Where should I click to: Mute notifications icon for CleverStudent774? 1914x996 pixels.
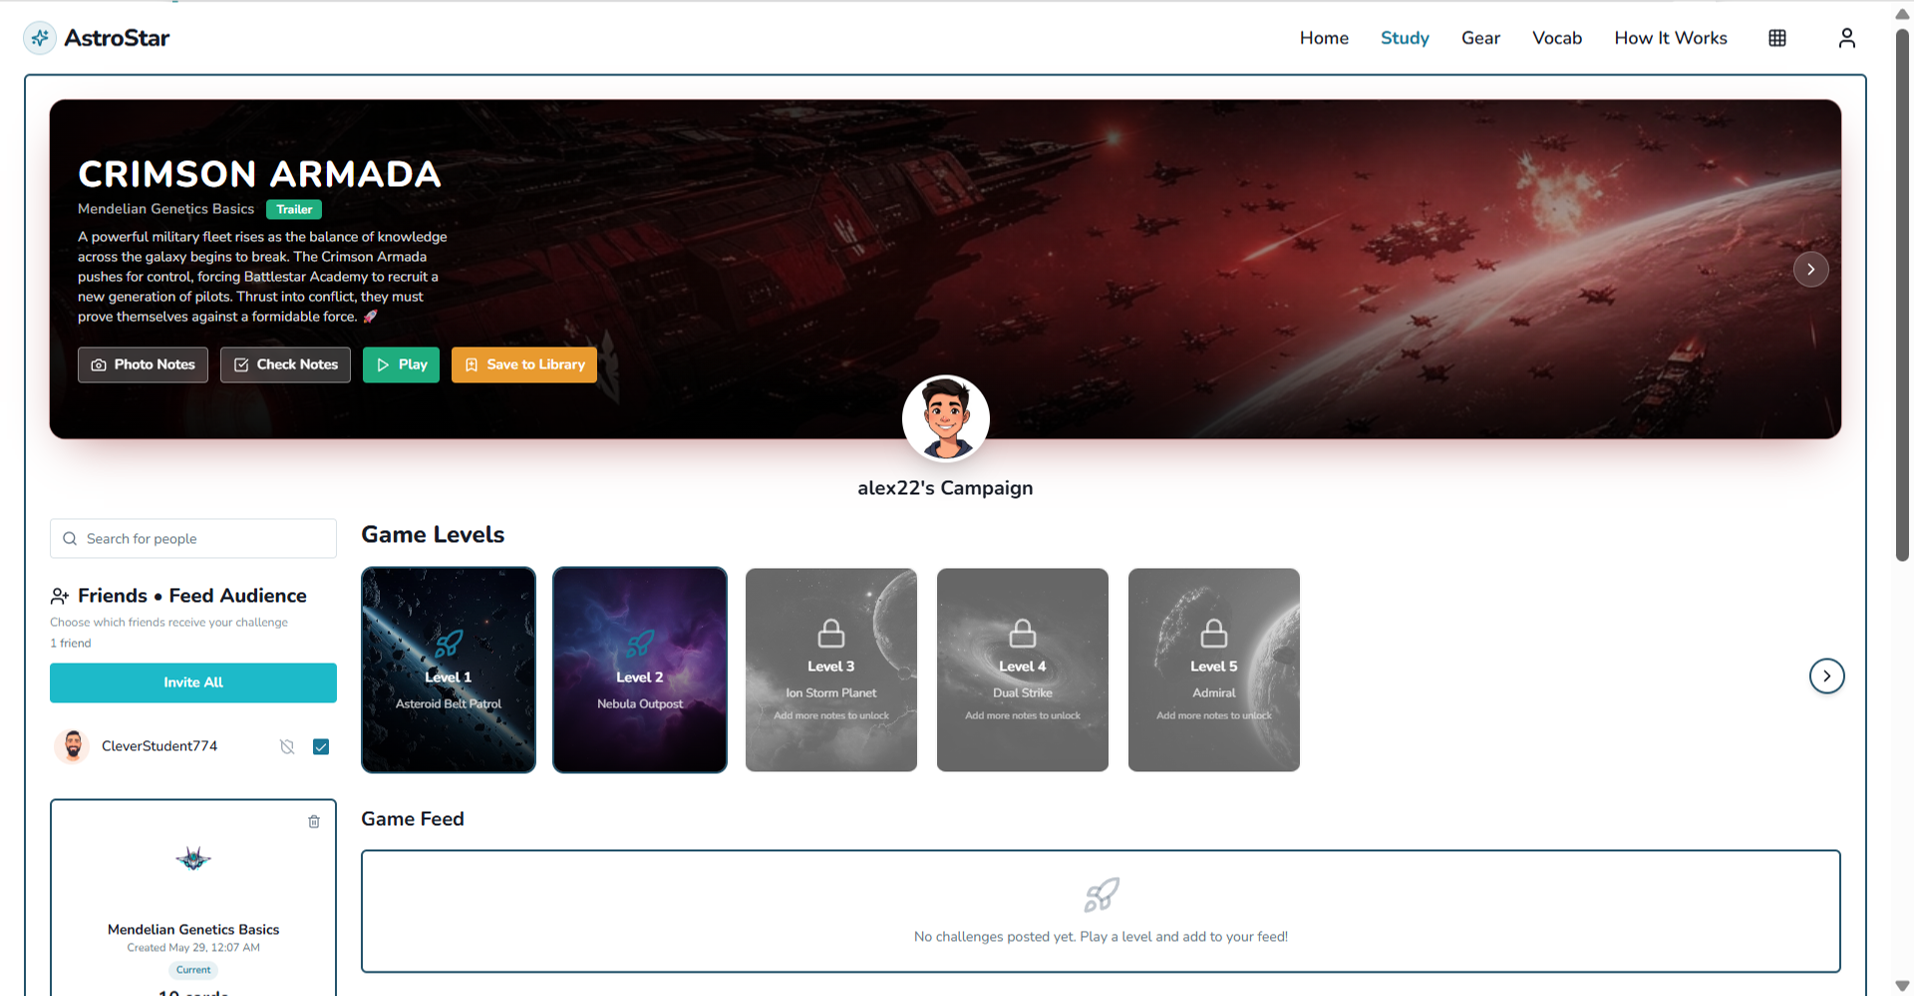tap(287, 747)
